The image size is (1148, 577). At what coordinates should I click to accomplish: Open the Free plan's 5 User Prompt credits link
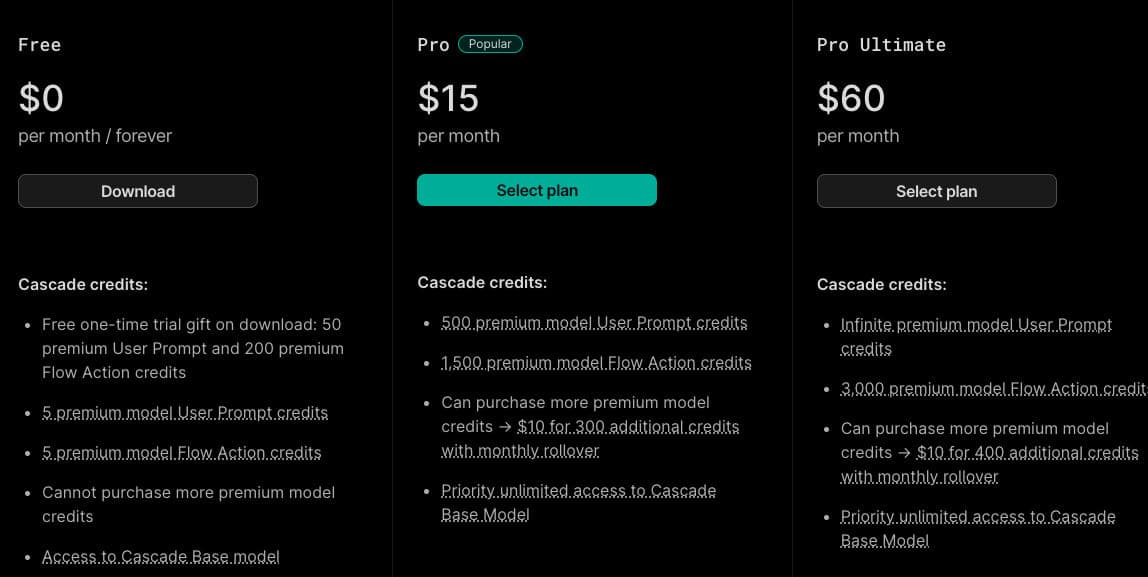tap(185, 412)
